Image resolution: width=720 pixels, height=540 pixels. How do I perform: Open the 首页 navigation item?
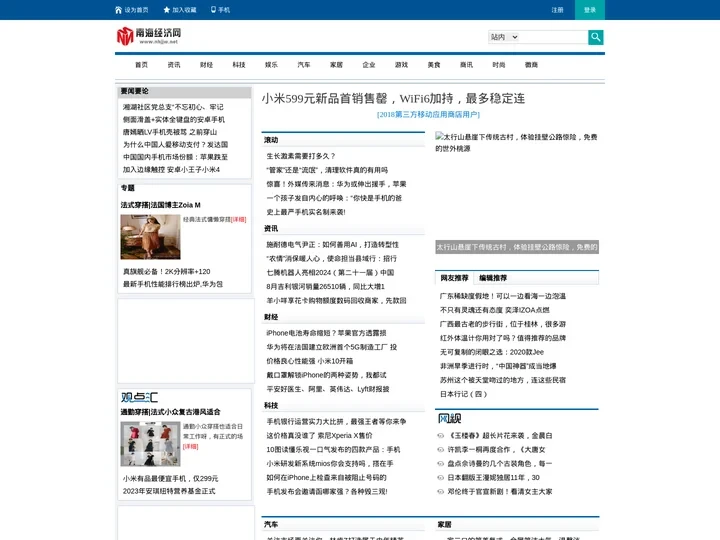pos(141,65)
